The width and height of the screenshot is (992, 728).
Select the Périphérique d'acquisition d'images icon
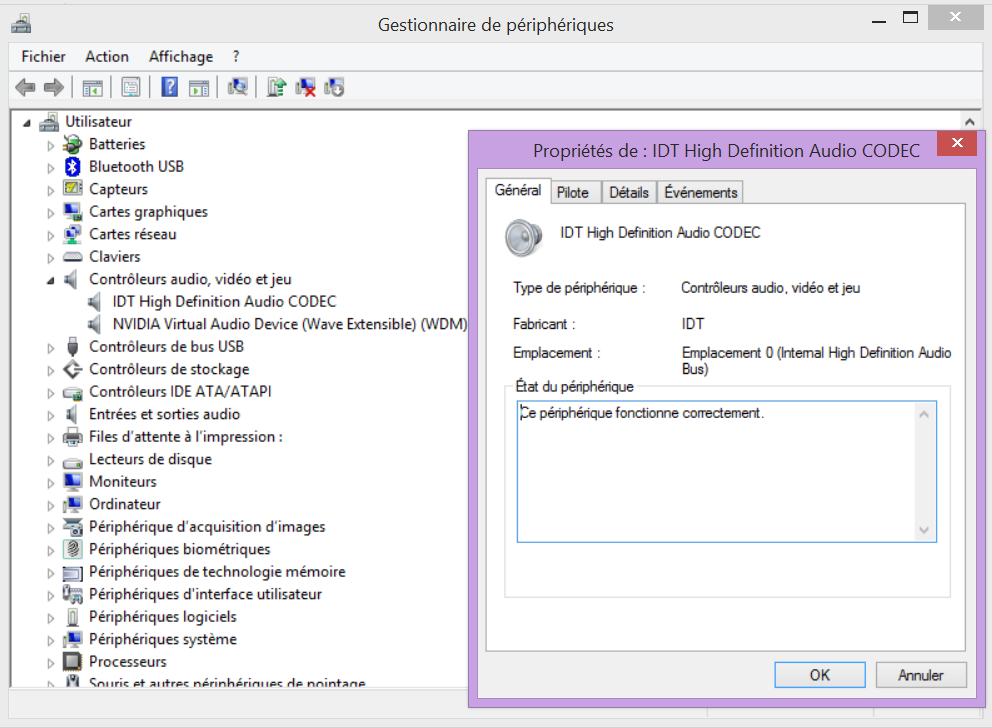pyautogui.click(x=73, y=526)
